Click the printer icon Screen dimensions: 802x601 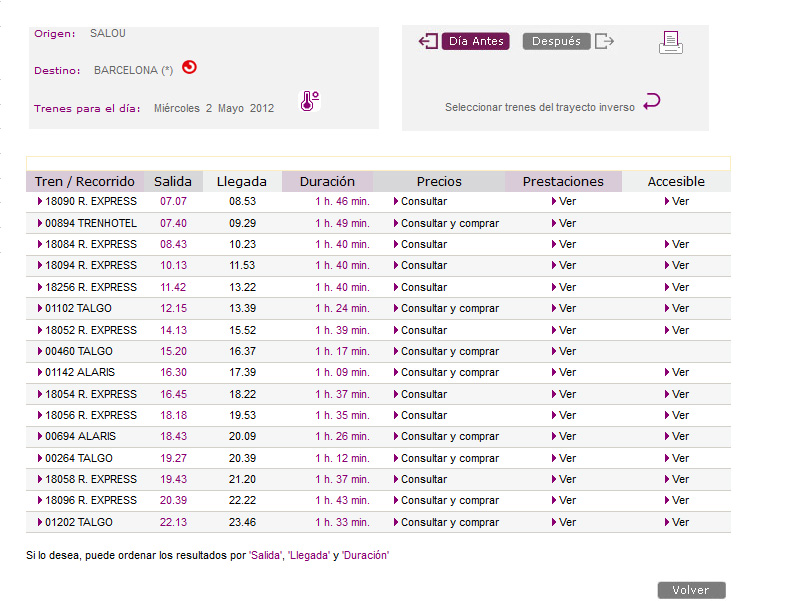(670, 42)
